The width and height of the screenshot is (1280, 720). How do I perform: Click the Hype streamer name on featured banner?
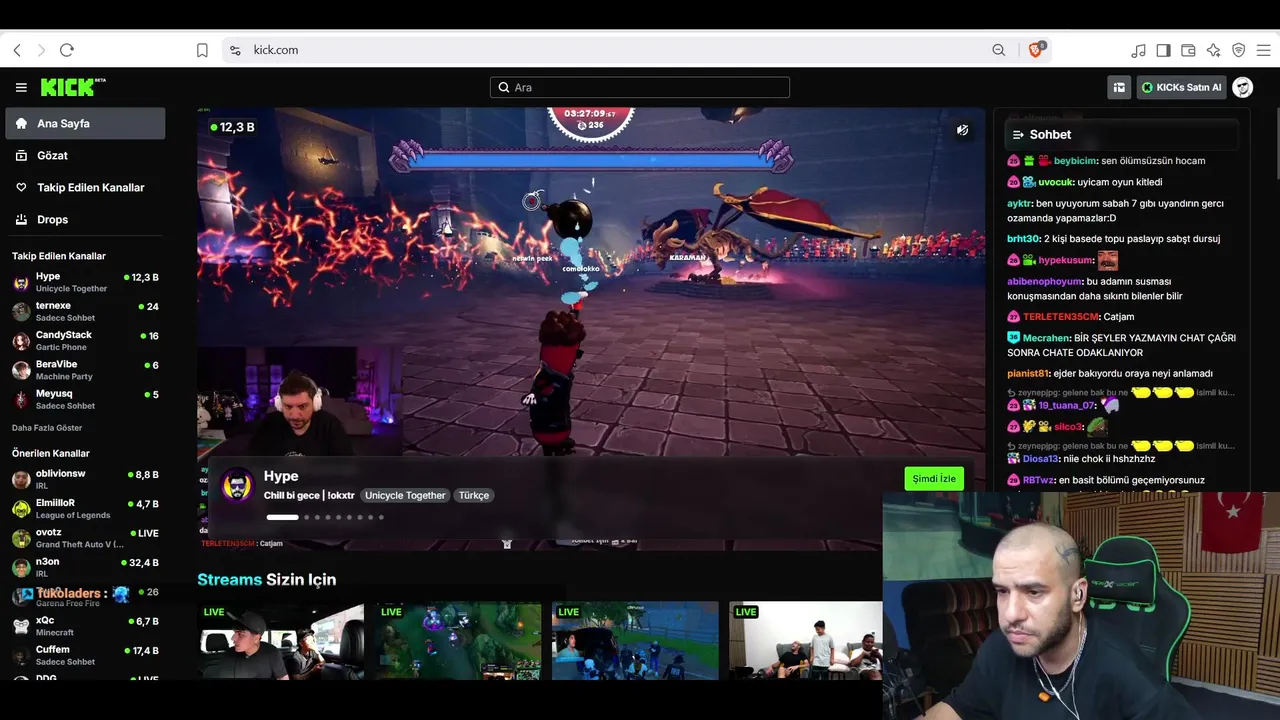(x=281, y=476)
